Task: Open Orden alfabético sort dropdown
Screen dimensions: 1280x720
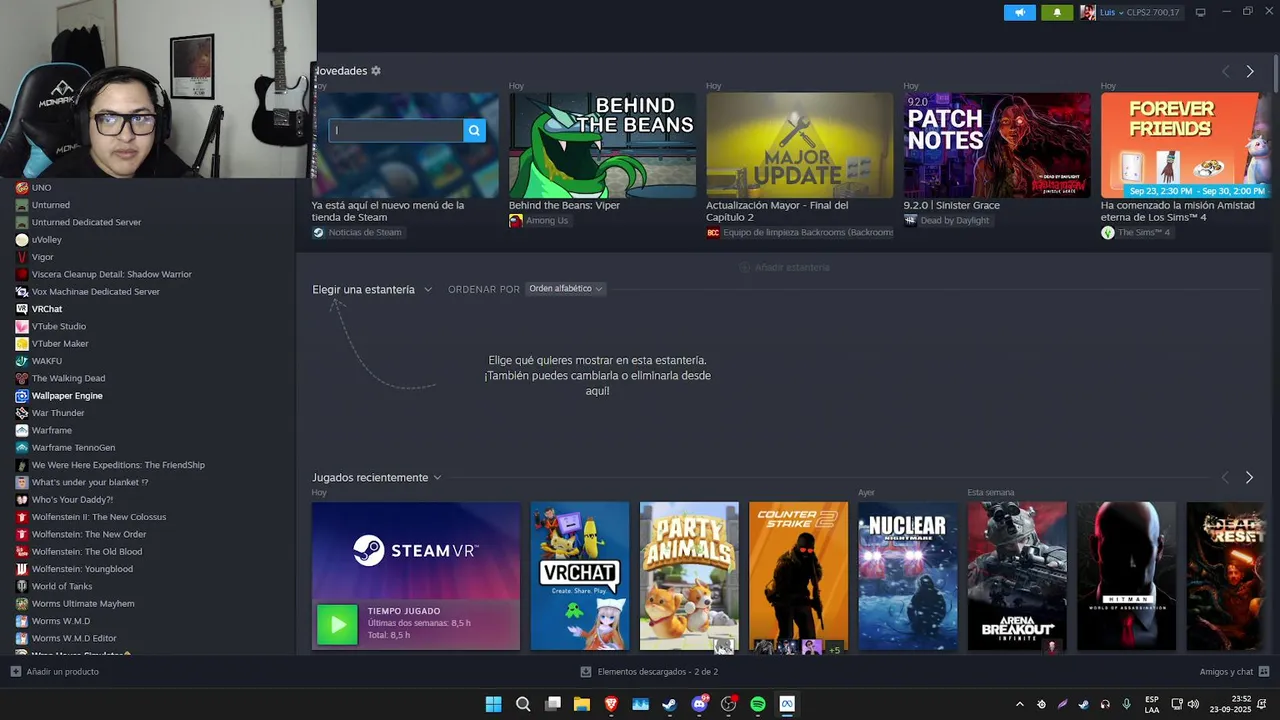Action: pyautogui.click(x=565, y=289)
